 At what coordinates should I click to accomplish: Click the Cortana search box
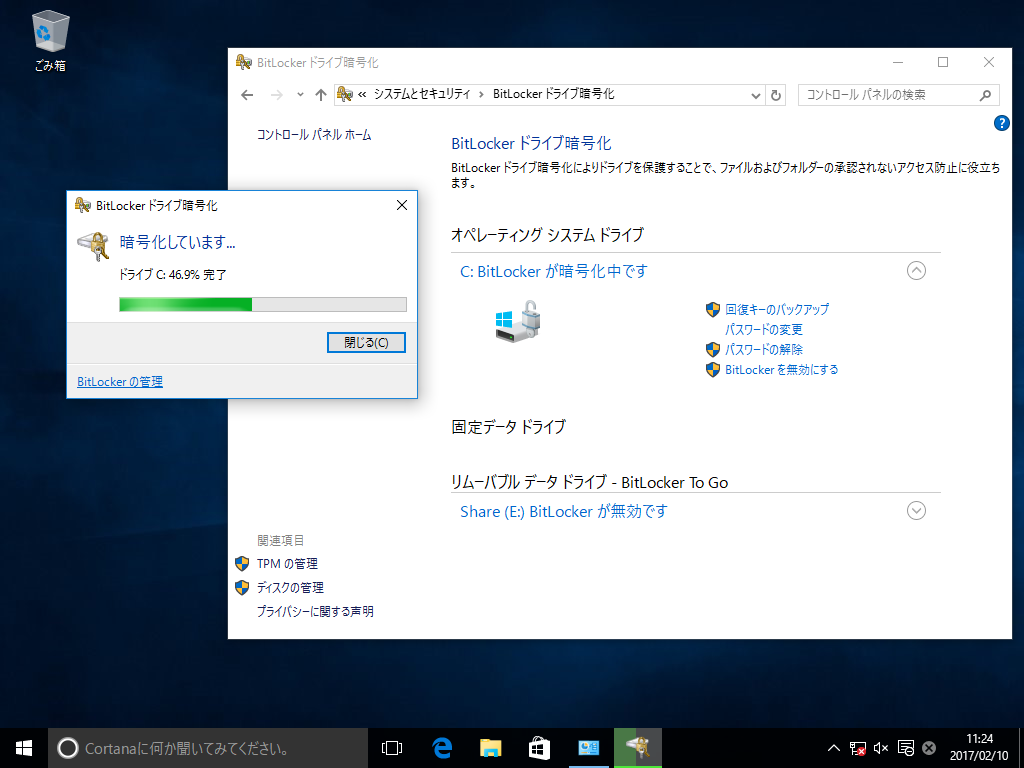[x=208, y=748]
